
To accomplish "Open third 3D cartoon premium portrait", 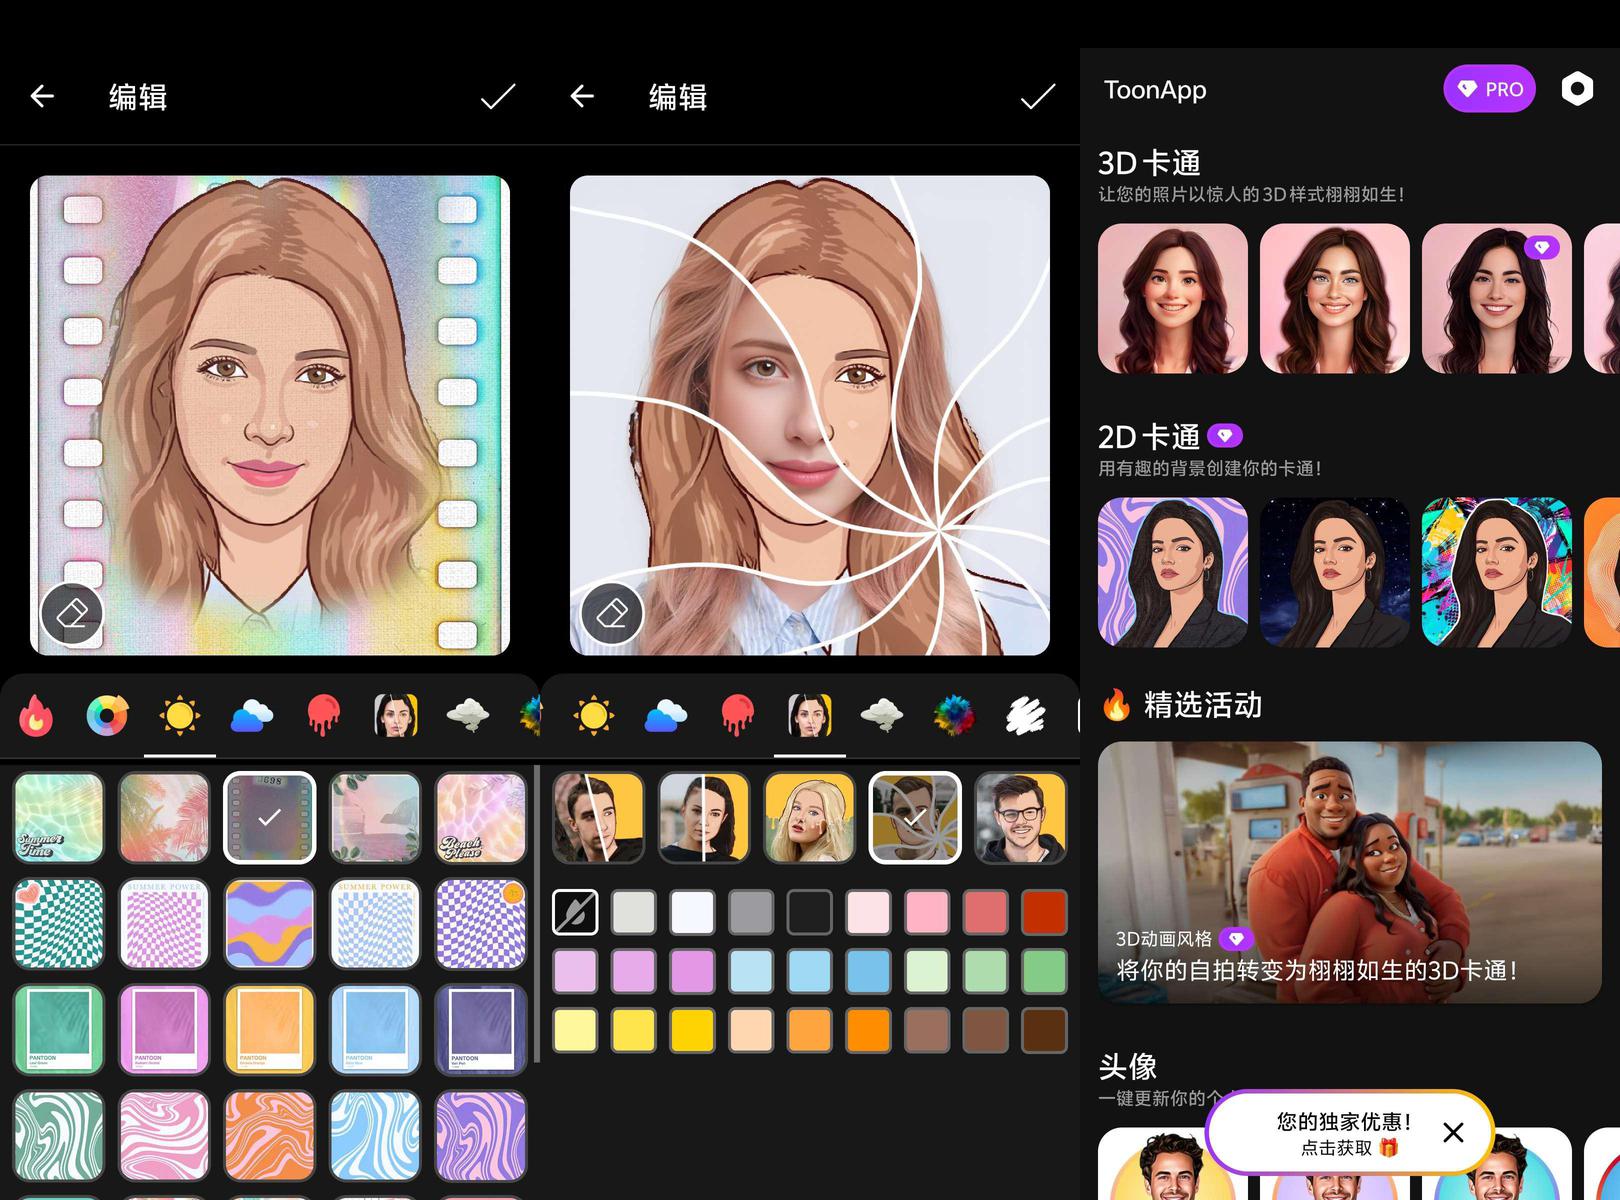I will [x=1497, y=299].
